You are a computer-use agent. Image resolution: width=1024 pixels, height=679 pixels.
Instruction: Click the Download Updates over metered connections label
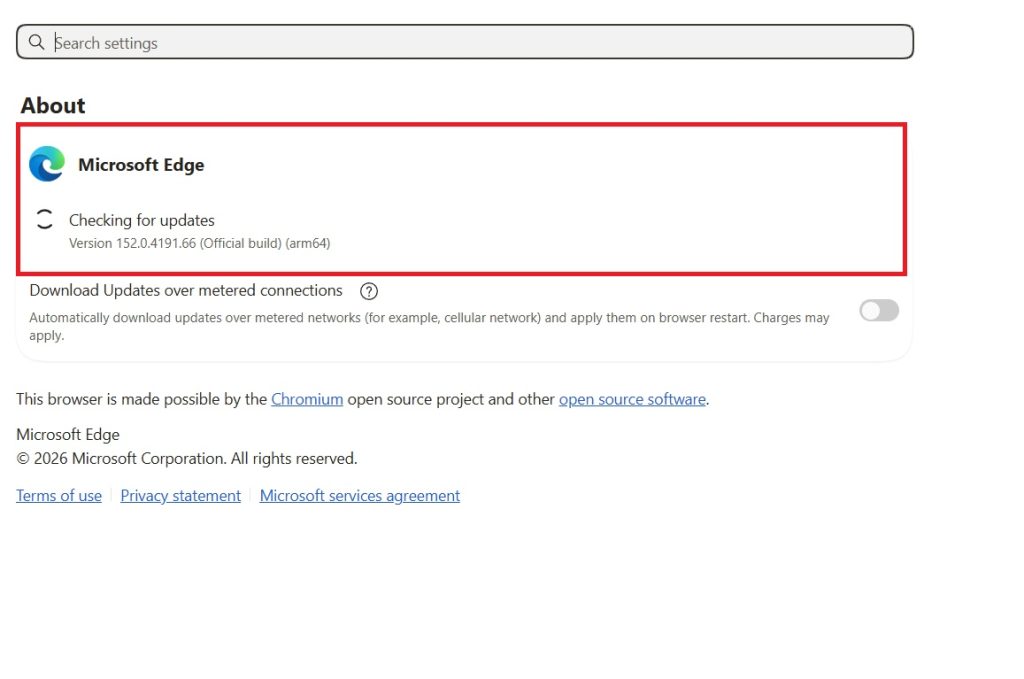[186, 291]
